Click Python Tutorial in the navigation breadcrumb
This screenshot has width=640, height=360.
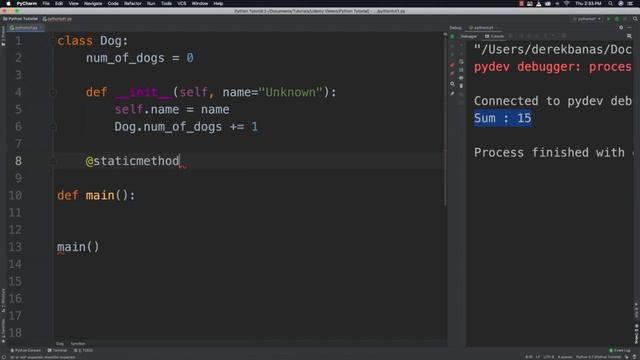click(20, 19)
